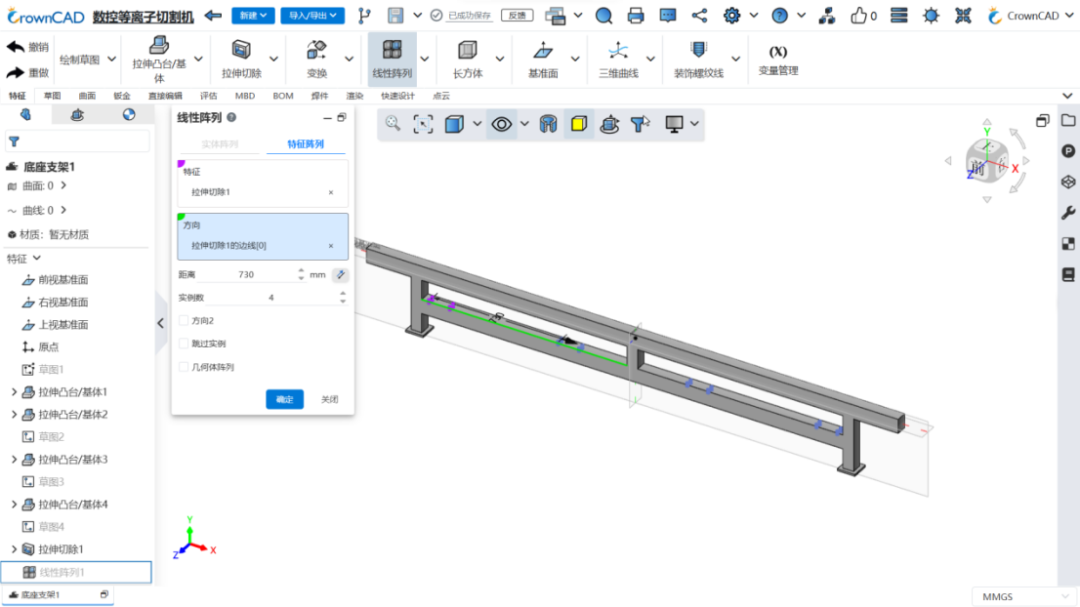Toggle the eye visibility icon in view toolbar
This screenshot has width=1080, height=607.
click(501, 124)
